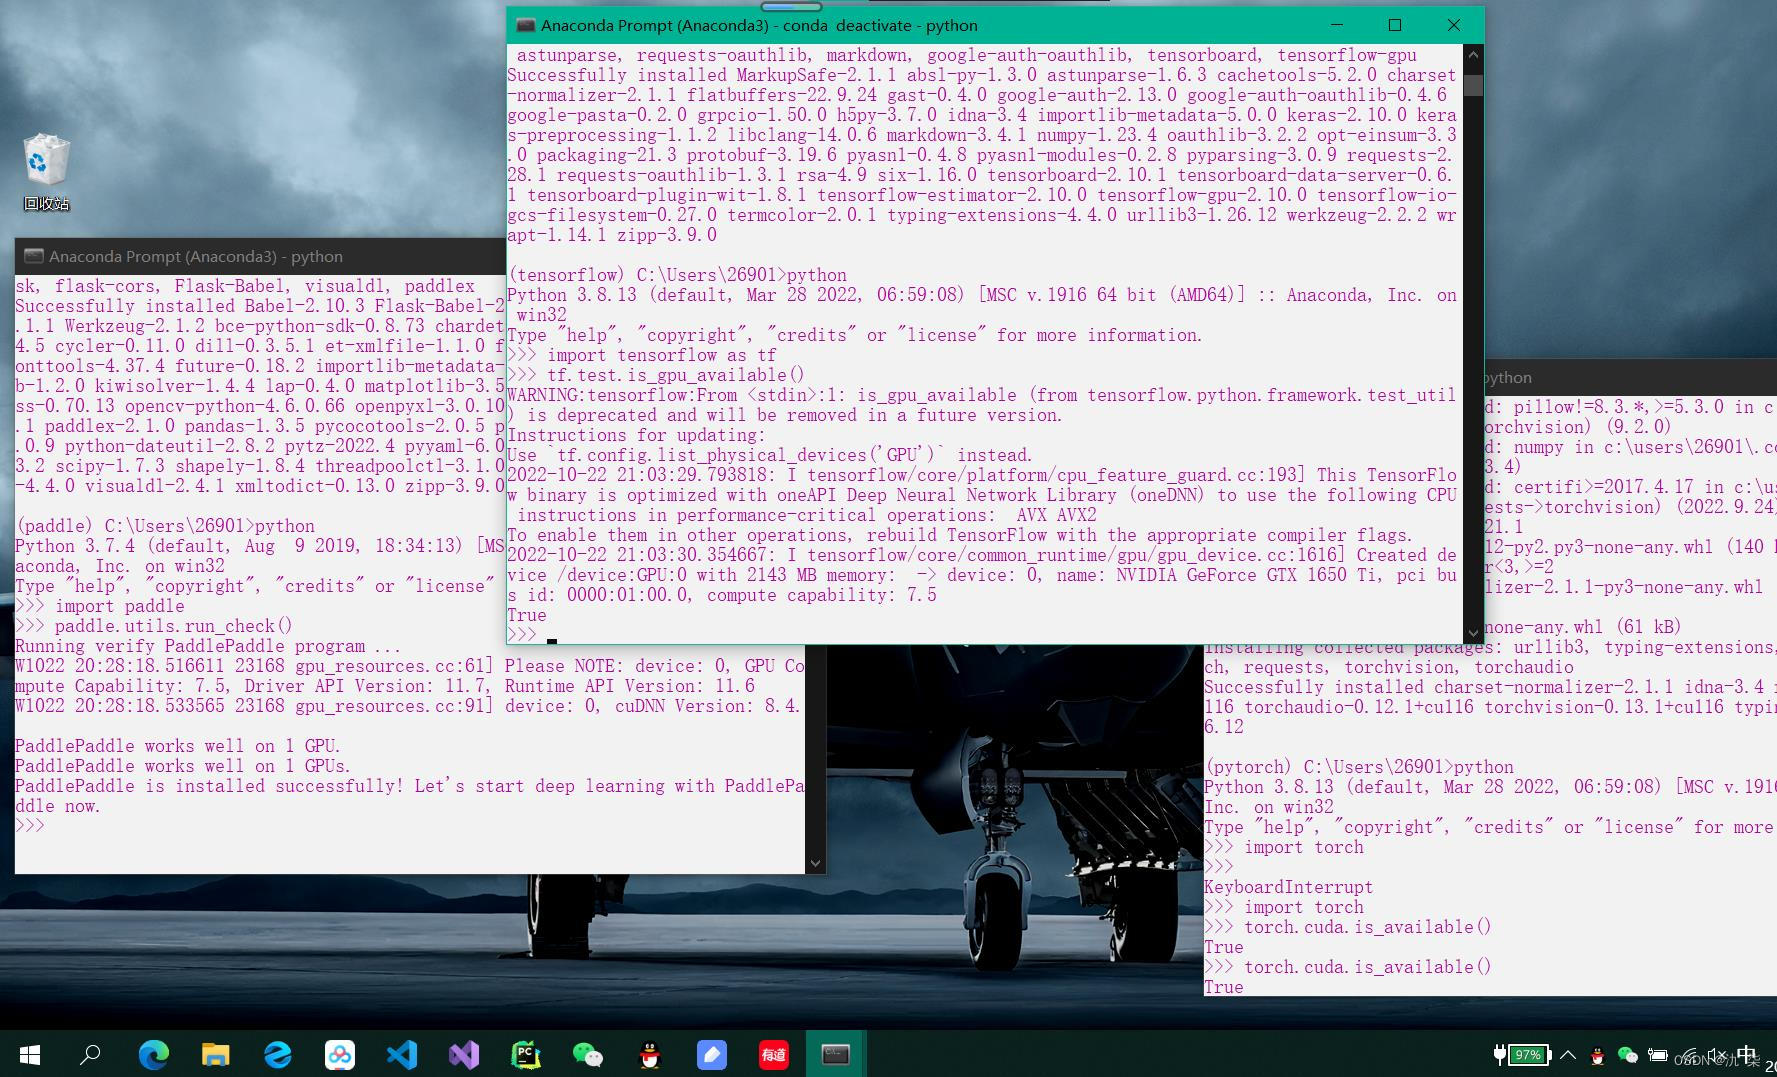
Task: Click '回收站' label under Recycle Bin
Action: pos(46,203)
